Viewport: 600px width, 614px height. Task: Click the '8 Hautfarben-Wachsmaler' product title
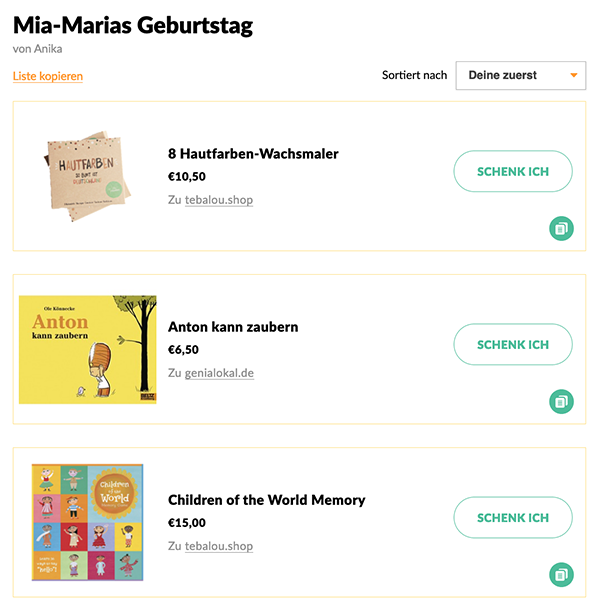coord(253,154)
